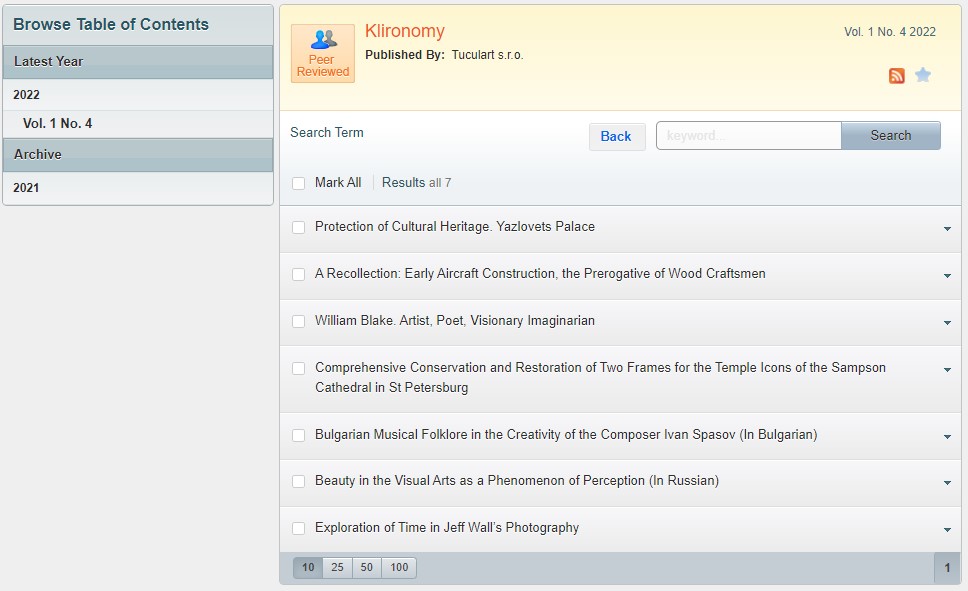Check the Yazlovets Palace article checkbox
The image size is (968, 591).
298,227
